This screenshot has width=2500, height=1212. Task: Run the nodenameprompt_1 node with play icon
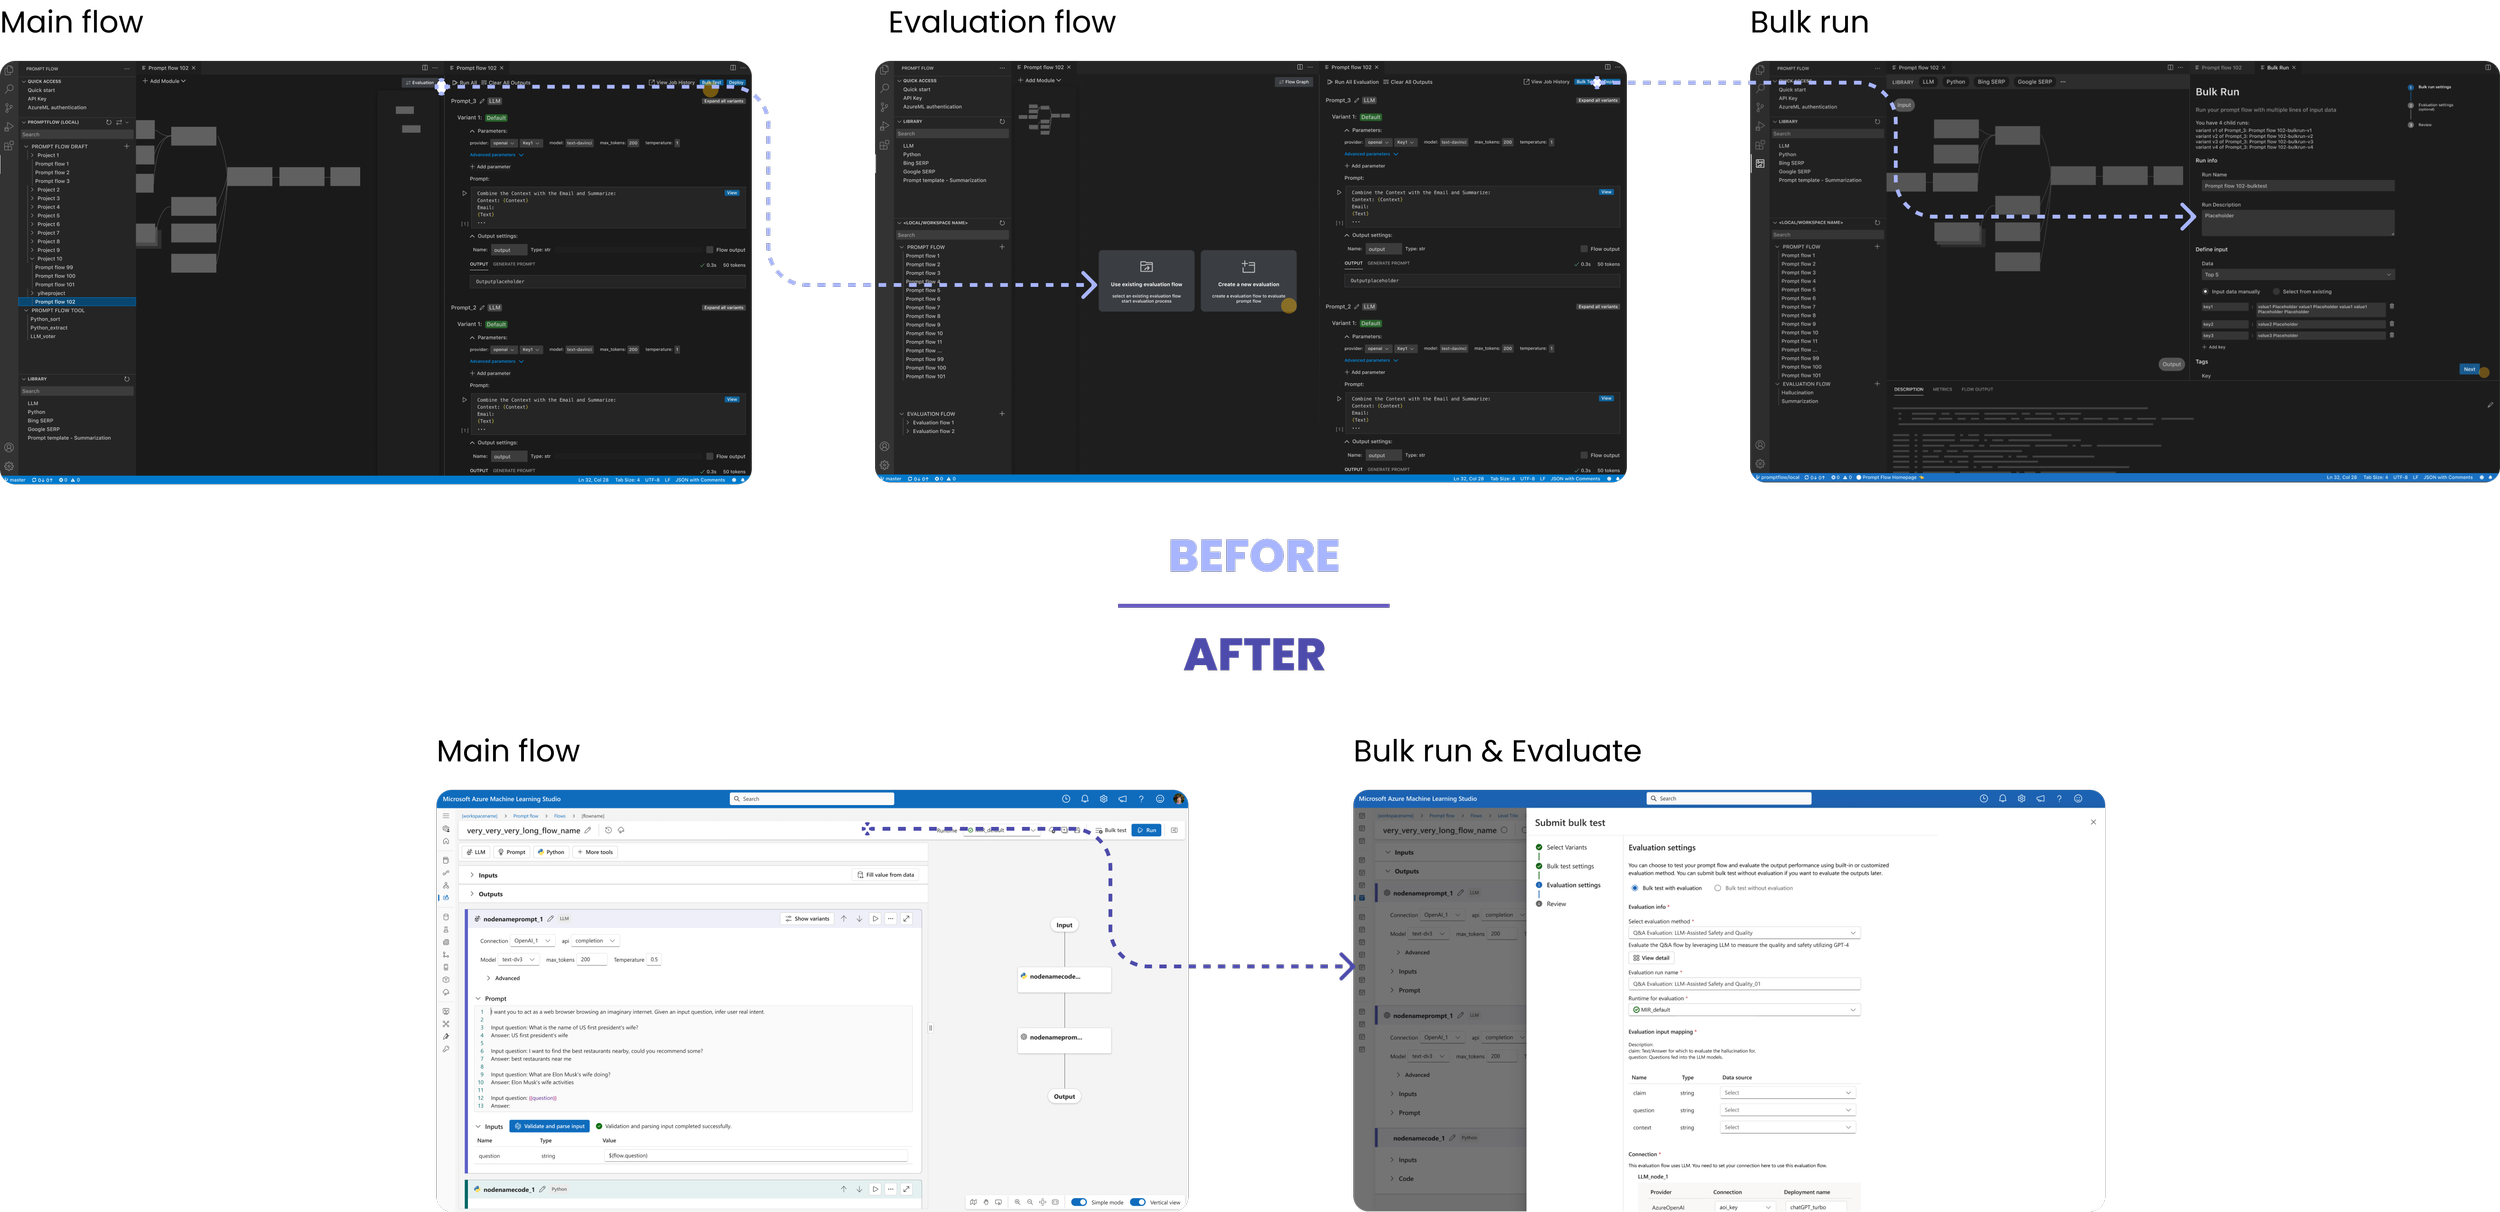pyautogui.click(x=875, y=918)
